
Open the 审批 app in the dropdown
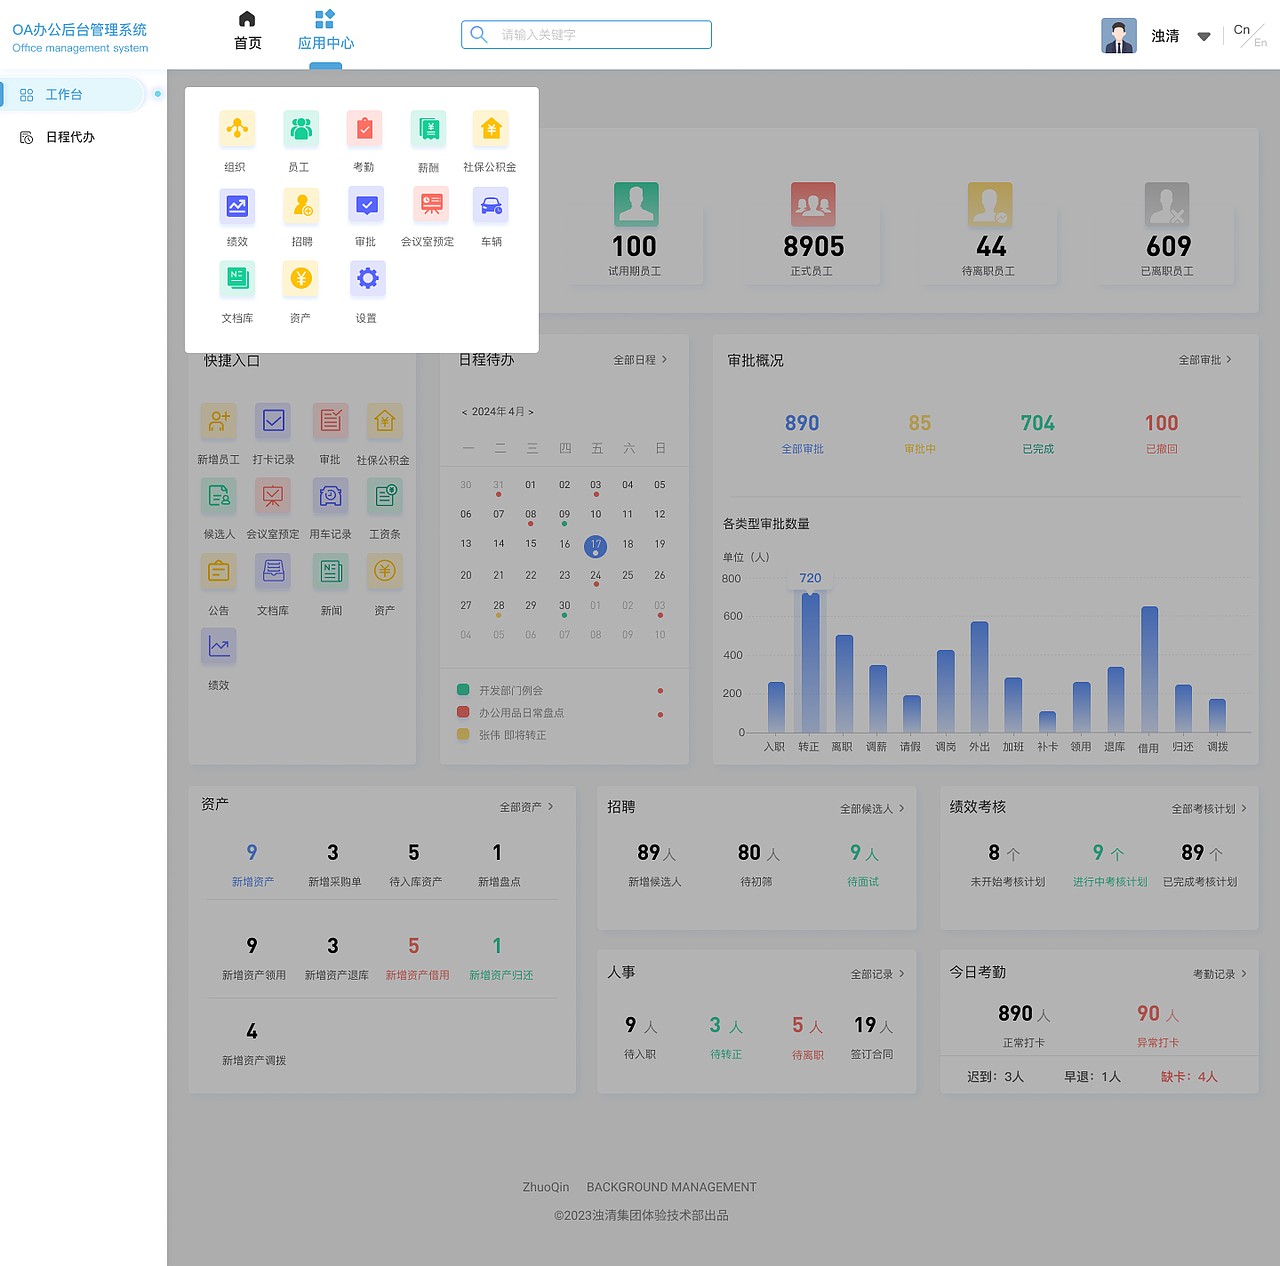pos(367,206)
